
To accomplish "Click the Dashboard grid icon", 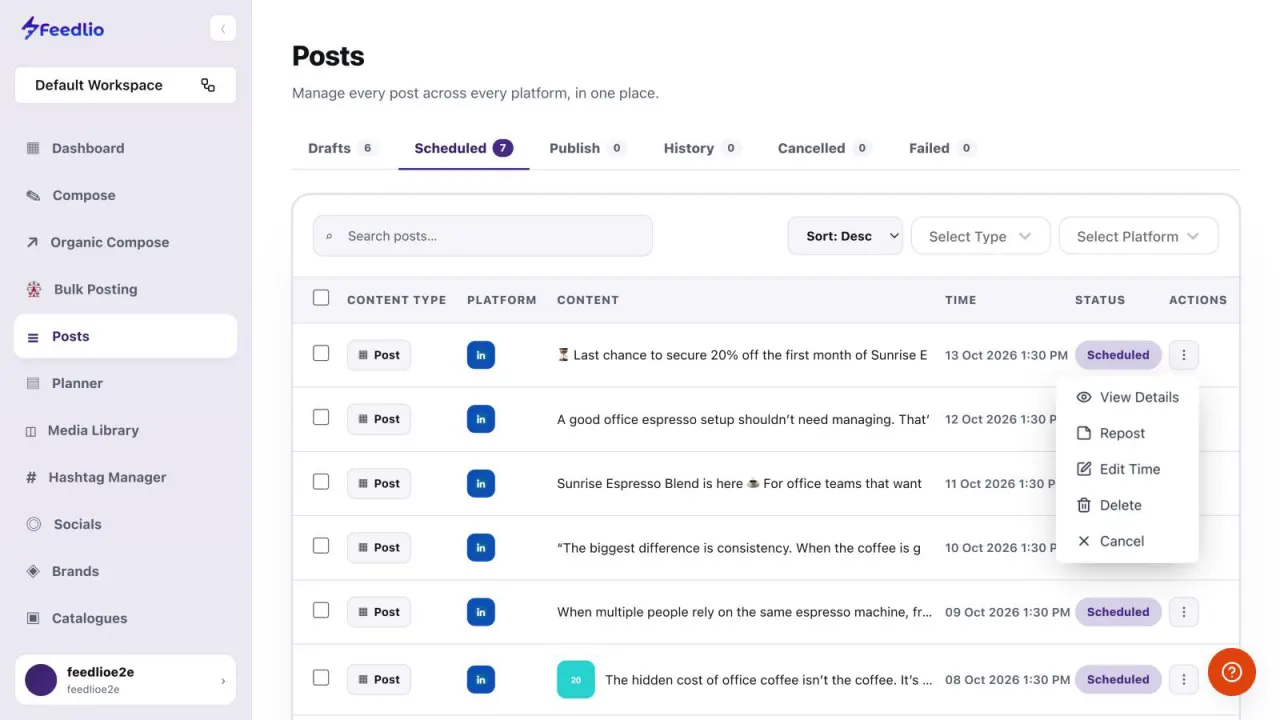I will click(33, 148).
